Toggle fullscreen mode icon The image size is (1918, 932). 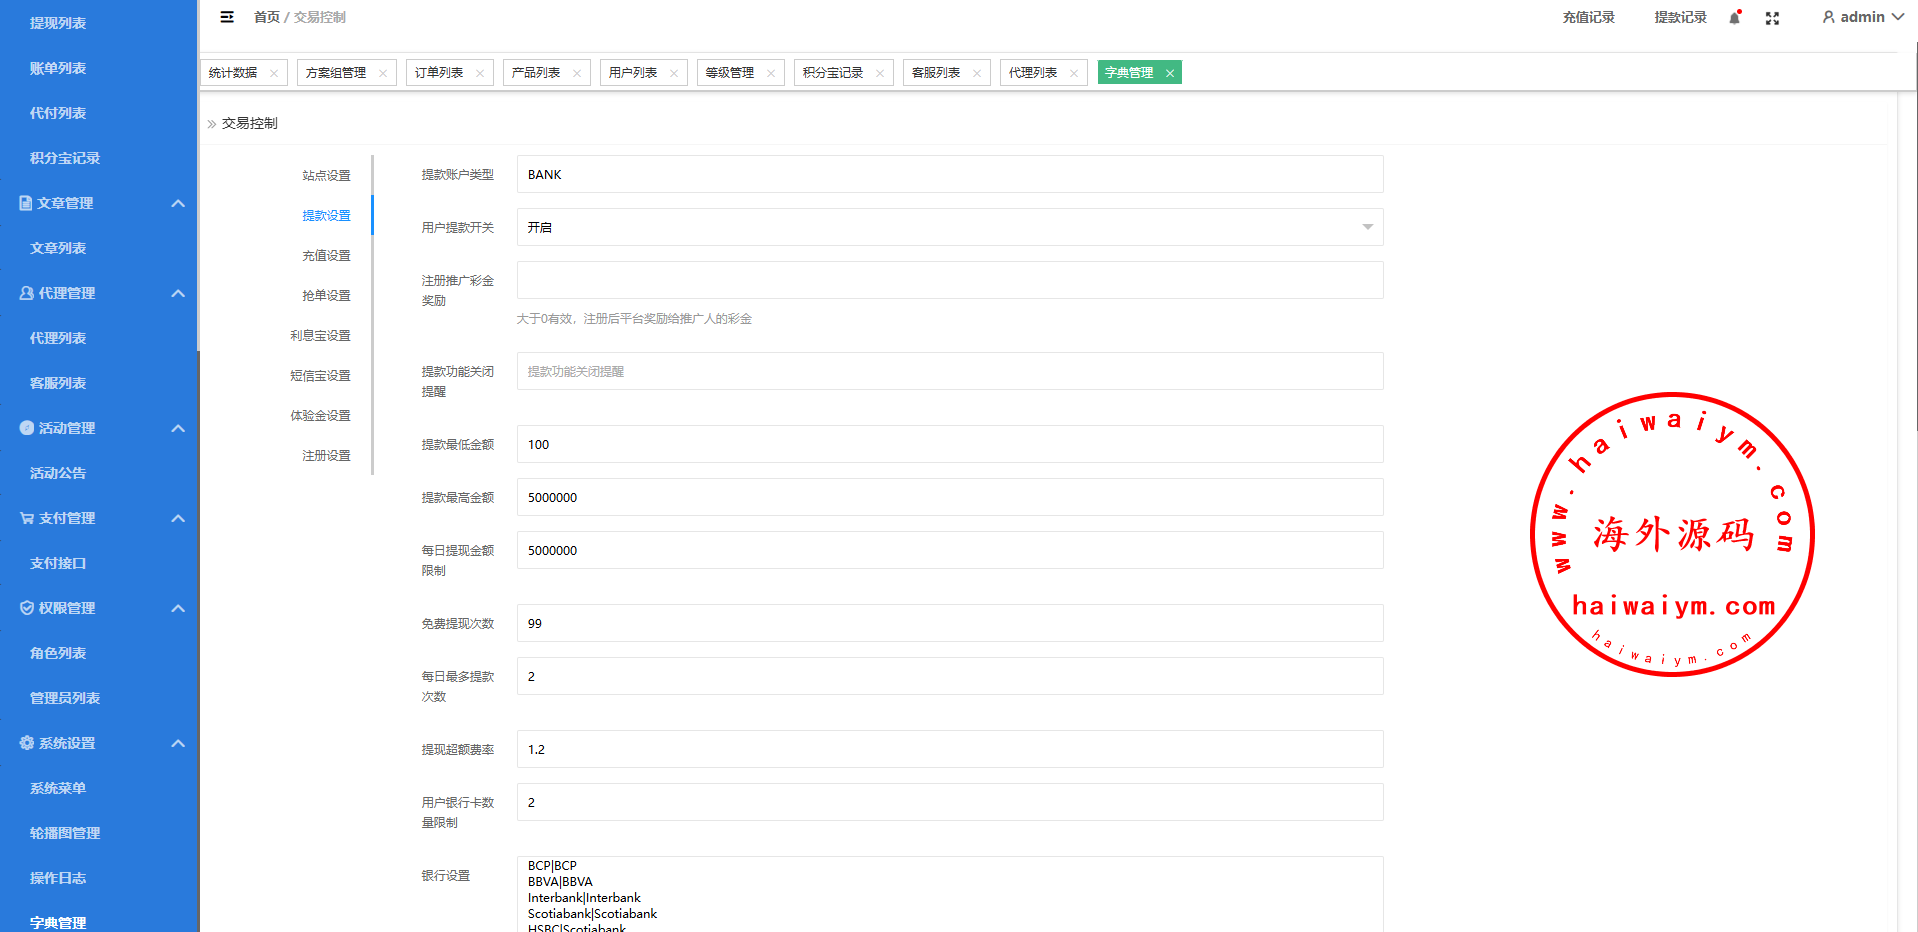(1772, 18)
